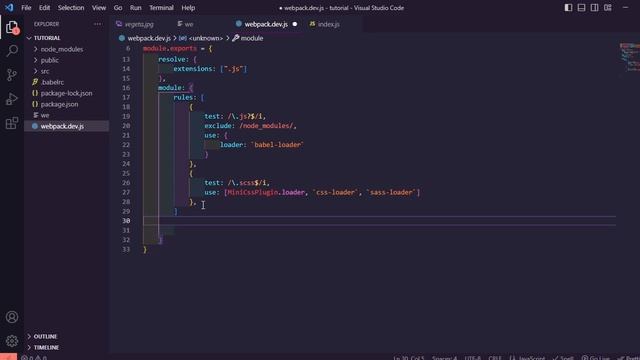Open the View menu
The image size is (640, 360).
coord(99,7)
